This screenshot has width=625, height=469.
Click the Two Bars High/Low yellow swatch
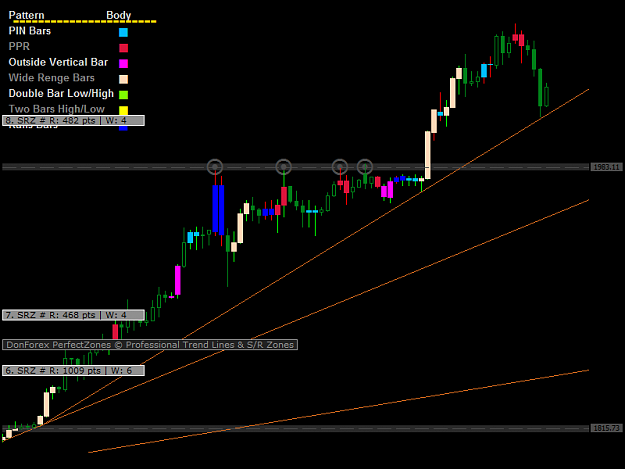(x=123, y=110)
